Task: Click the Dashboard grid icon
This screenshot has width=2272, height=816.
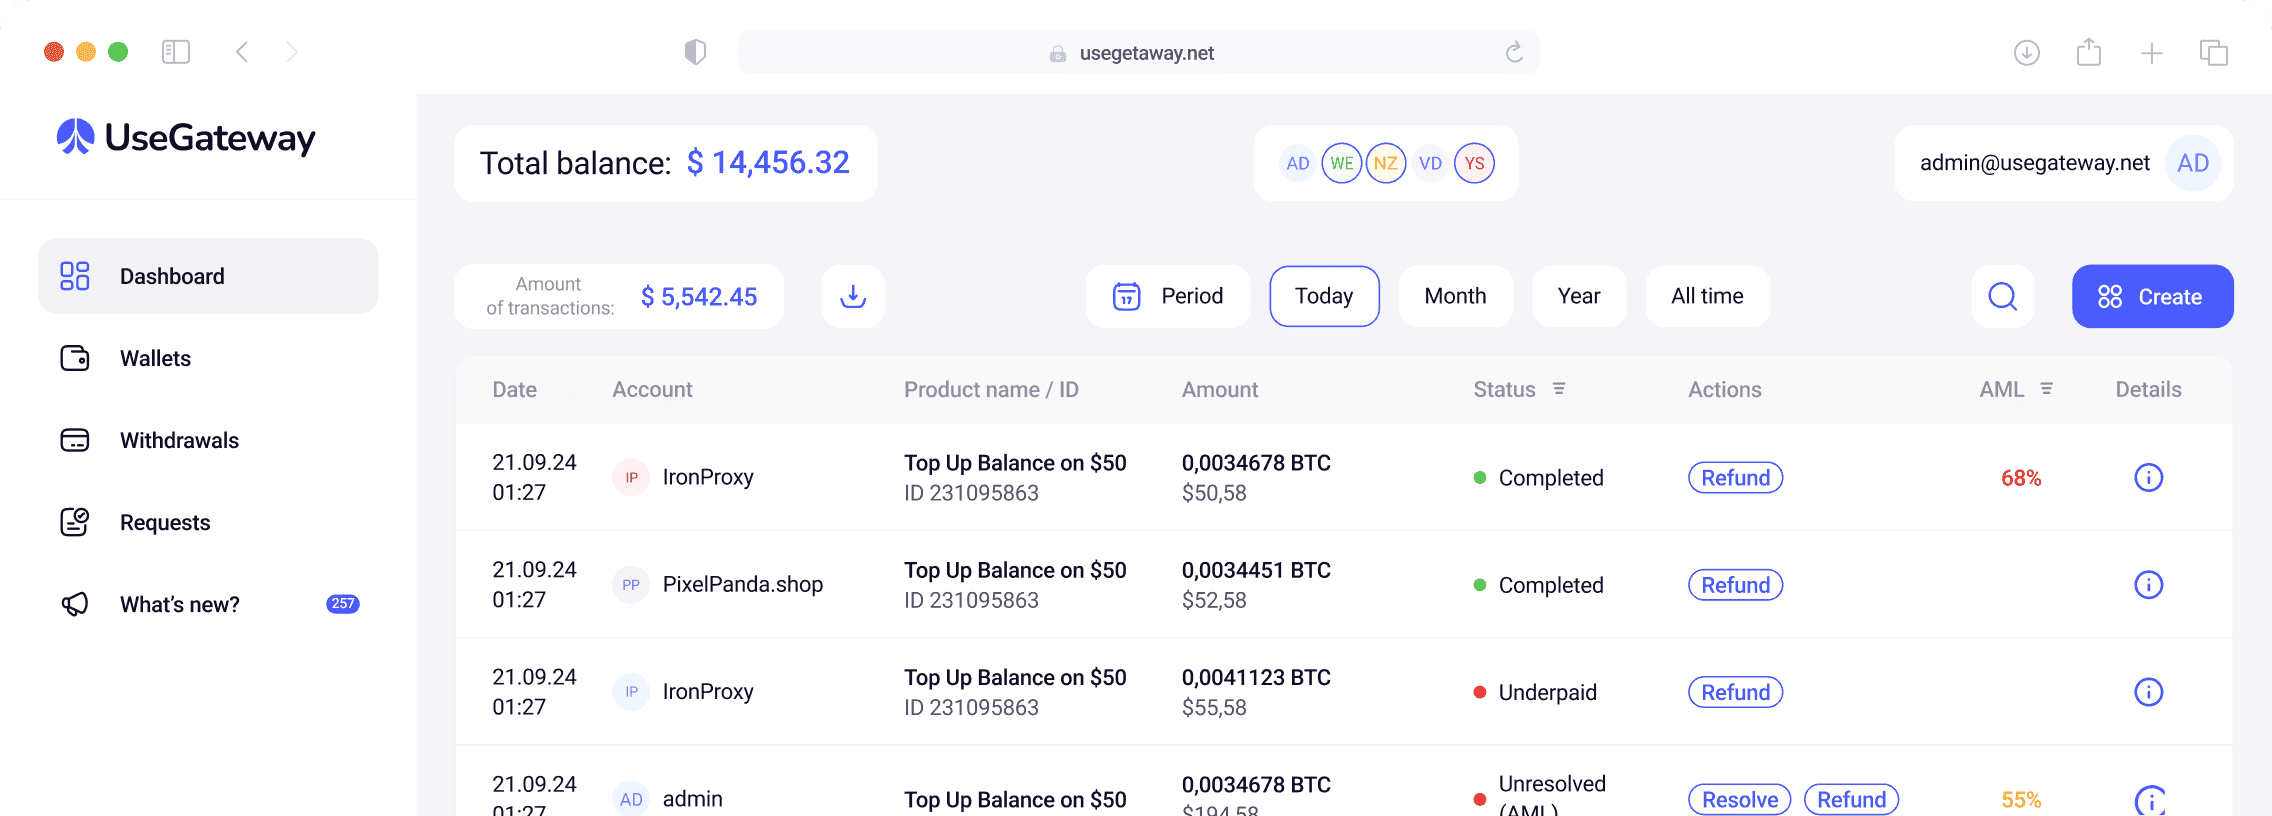Action: [x=75, y=276]
